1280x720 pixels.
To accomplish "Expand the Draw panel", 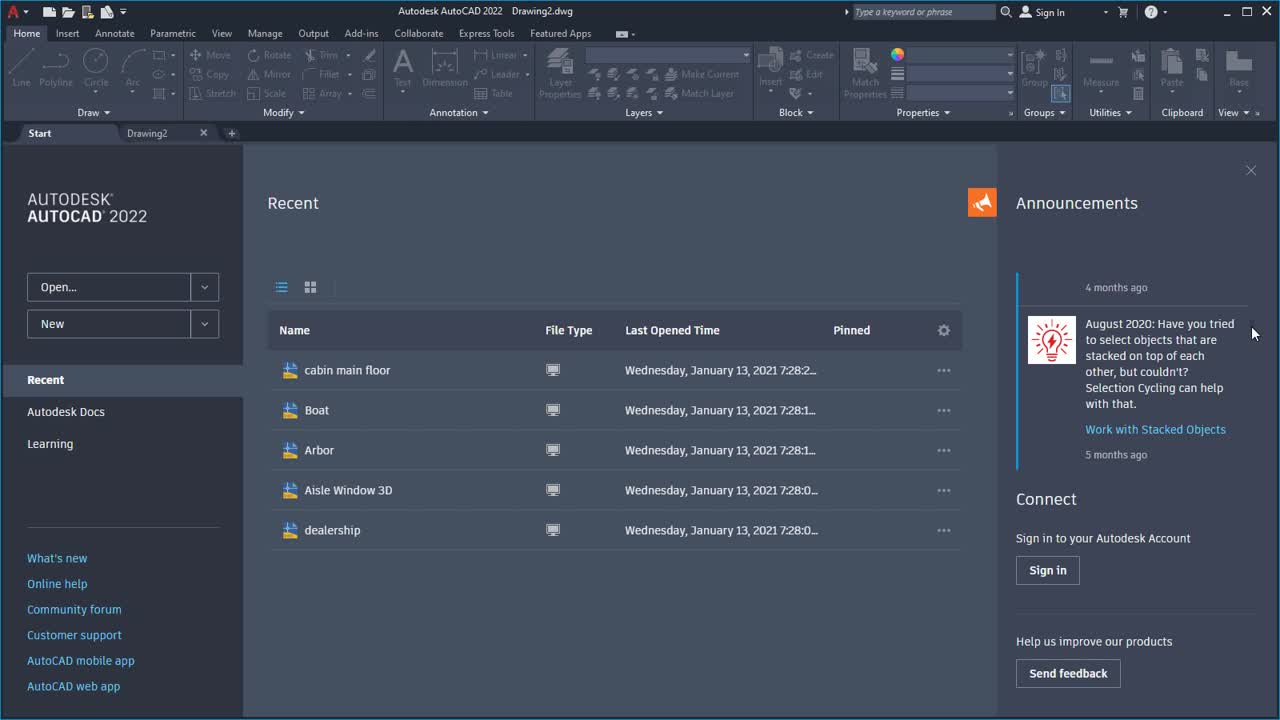I will pos(93,112).
